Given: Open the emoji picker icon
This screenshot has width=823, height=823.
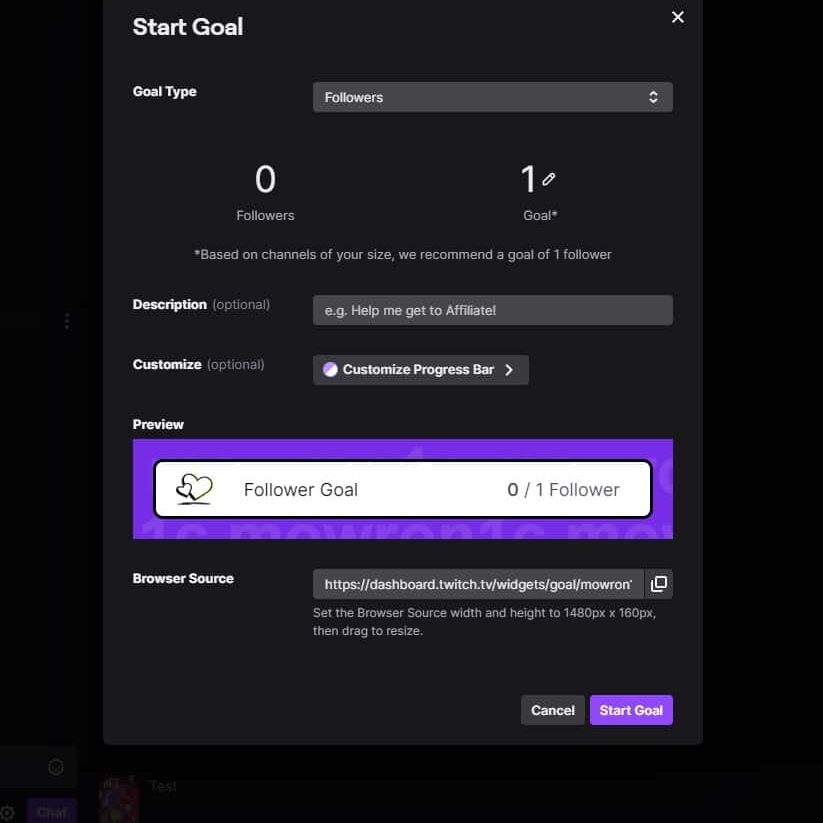Looking at the screenshot, I should (56, 767).
